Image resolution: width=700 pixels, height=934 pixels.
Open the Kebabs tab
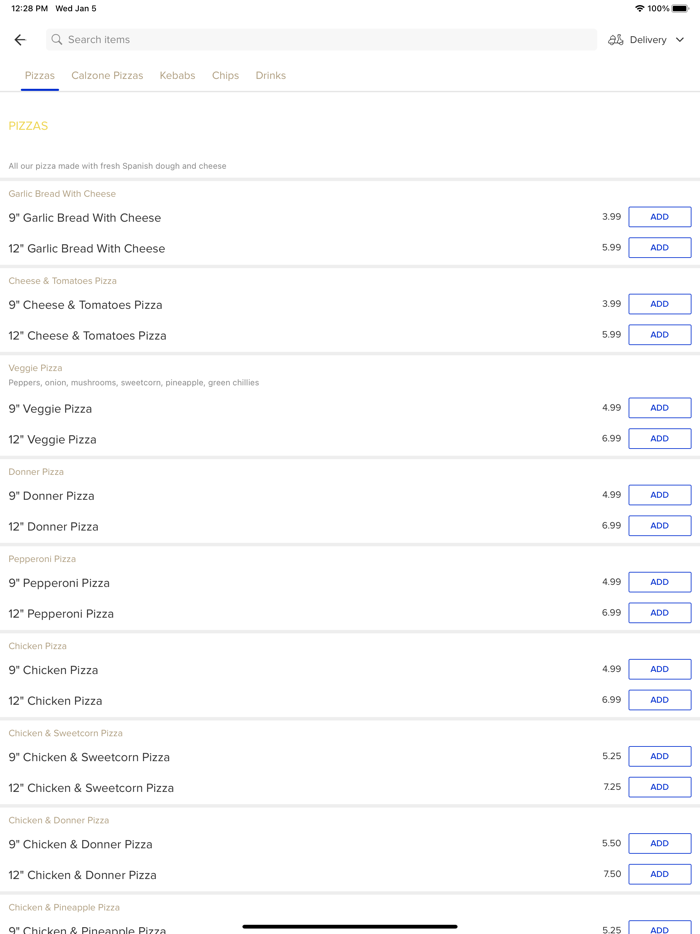coord(177,76)
